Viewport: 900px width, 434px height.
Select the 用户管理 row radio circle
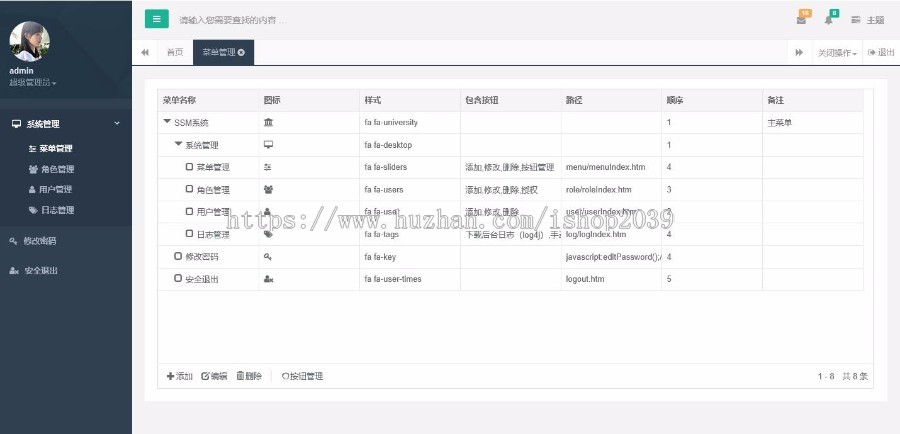point(189,211)
